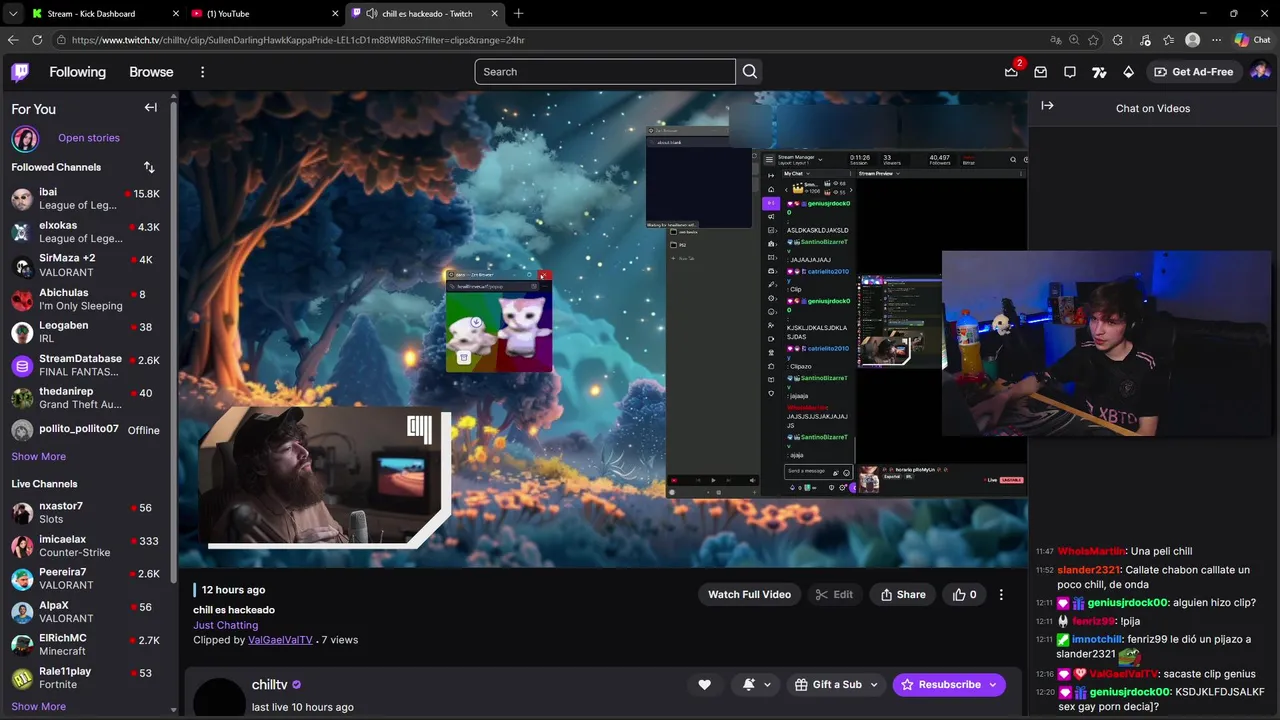Click in the Twitch search field
The height and width of the screenshot is (720, 1280).
tap(605, 72)
